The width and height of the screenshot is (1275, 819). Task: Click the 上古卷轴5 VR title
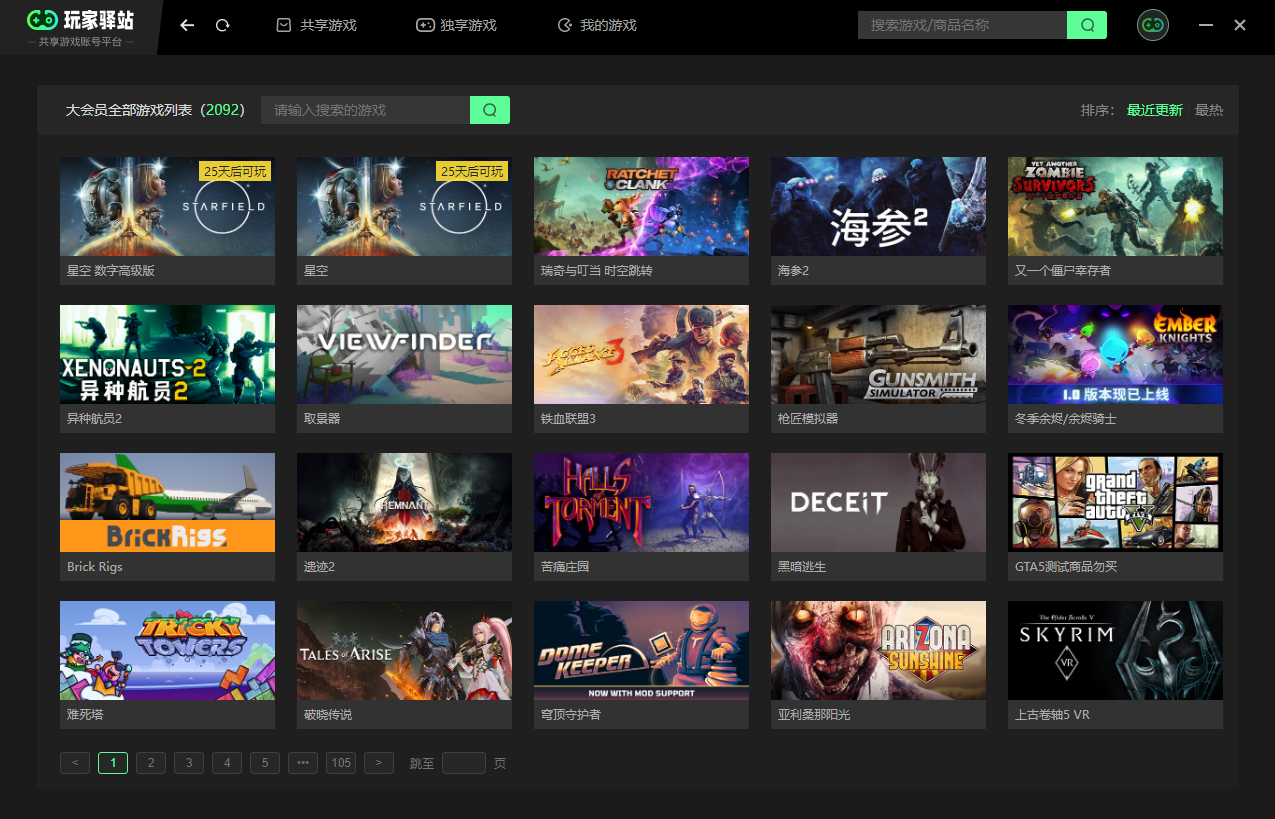point(1052,715)
